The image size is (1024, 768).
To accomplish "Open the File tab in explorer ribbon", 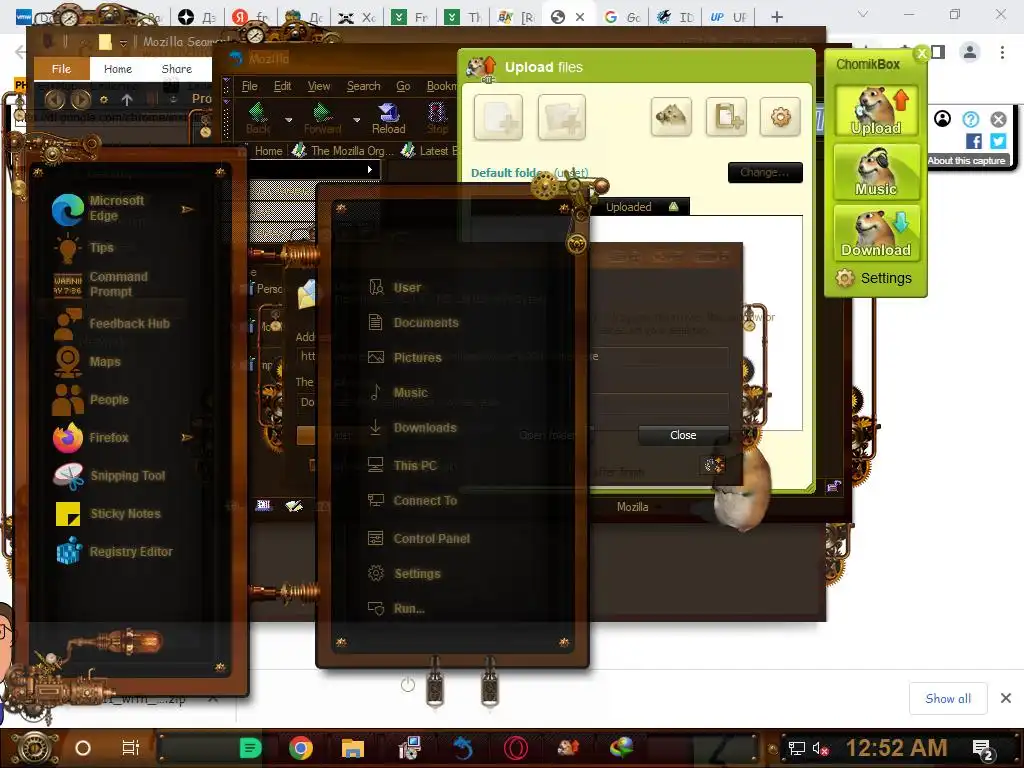I will tap(61, 69).
